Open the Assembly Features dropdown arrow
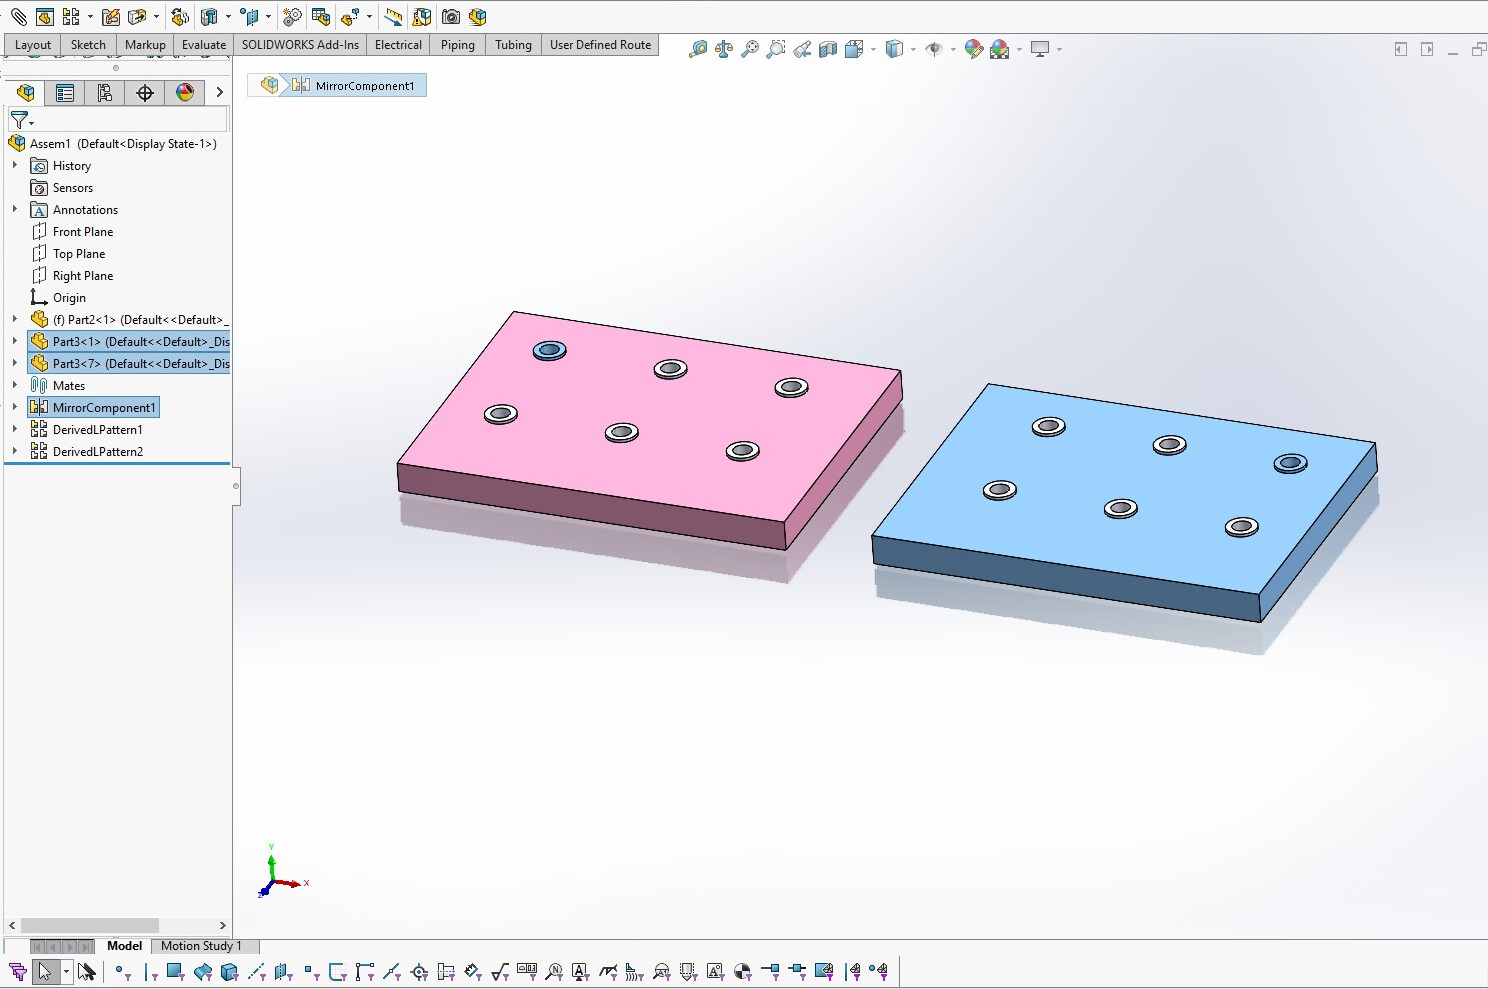The image size is (1488, 989). (227, 17)
